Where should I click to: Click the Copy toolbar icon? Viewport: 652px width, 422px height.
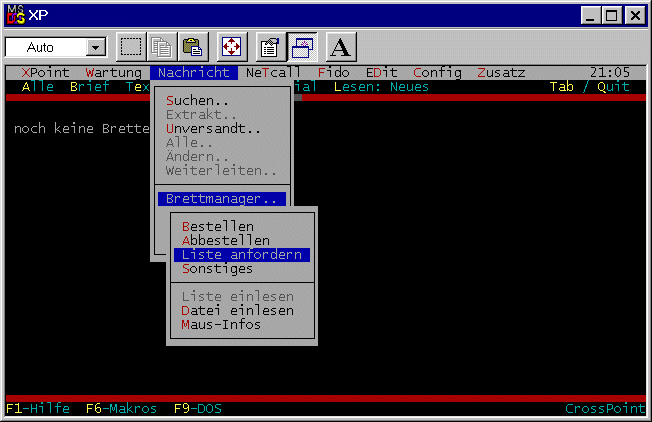[162, 47]
